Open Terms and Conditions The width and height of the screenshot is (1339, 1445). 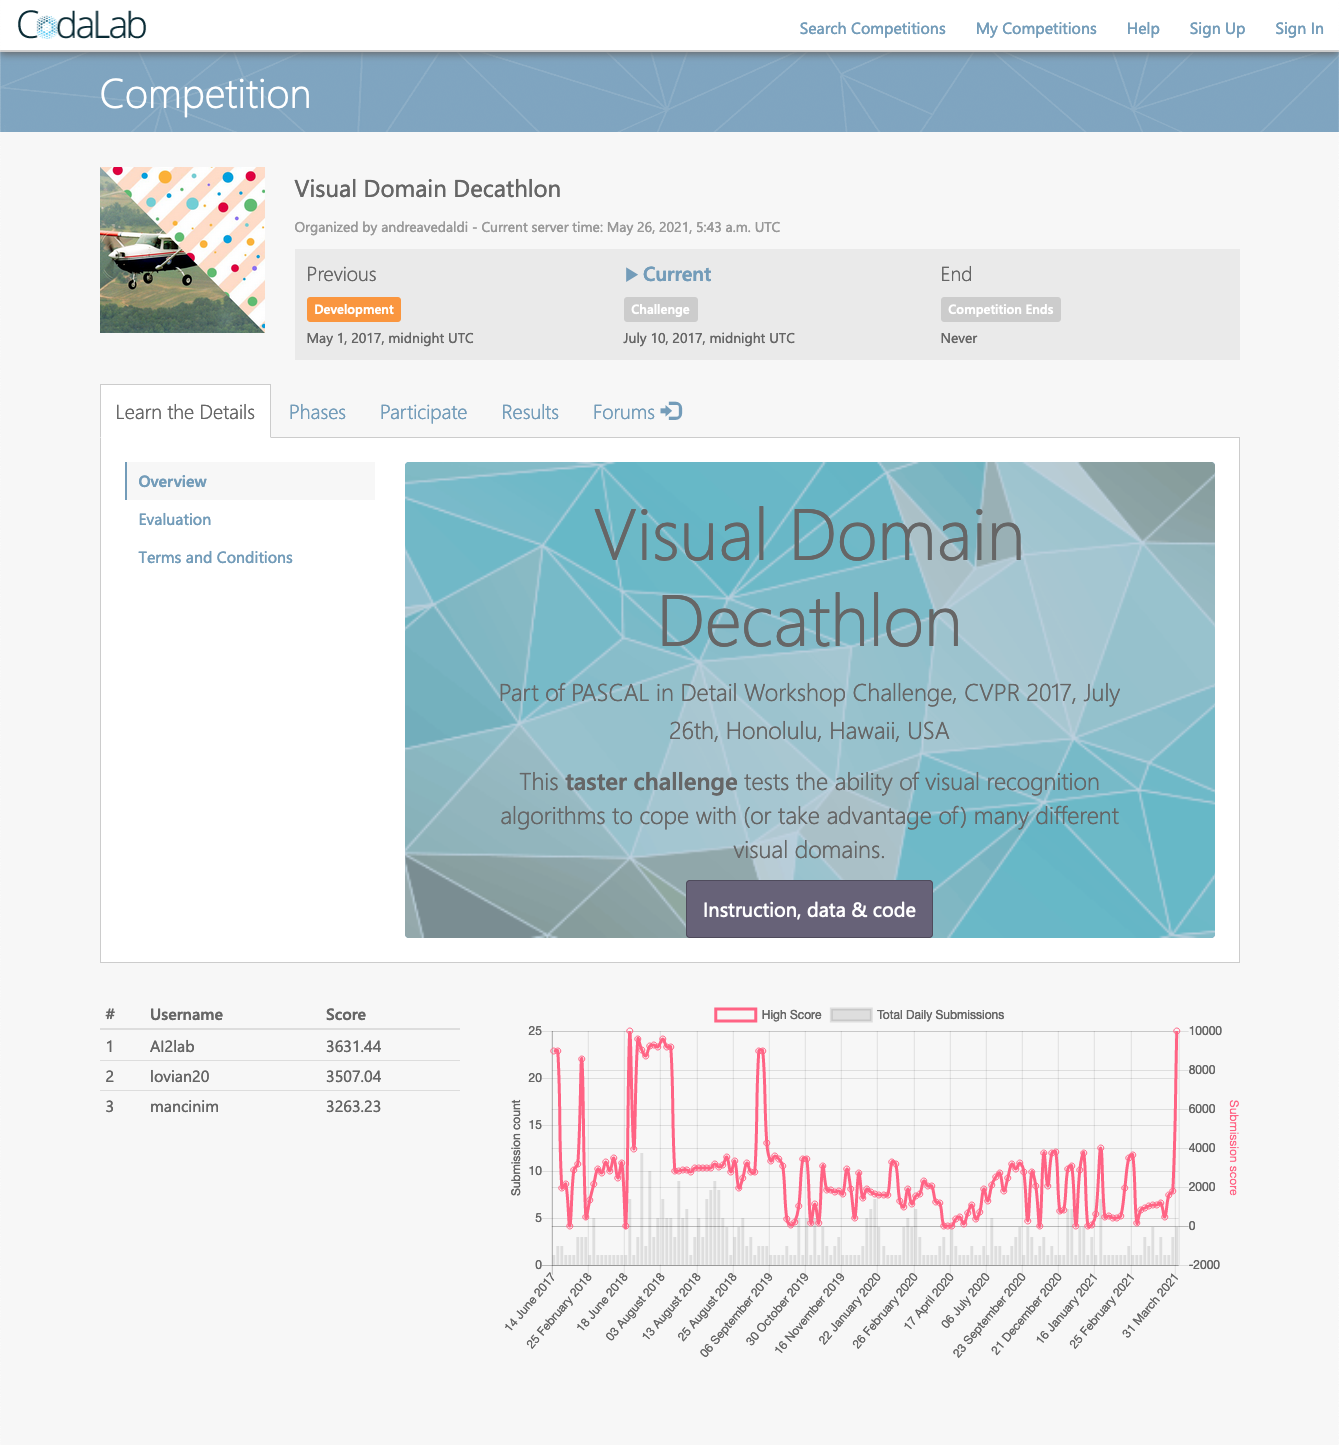tap(215, 557)
